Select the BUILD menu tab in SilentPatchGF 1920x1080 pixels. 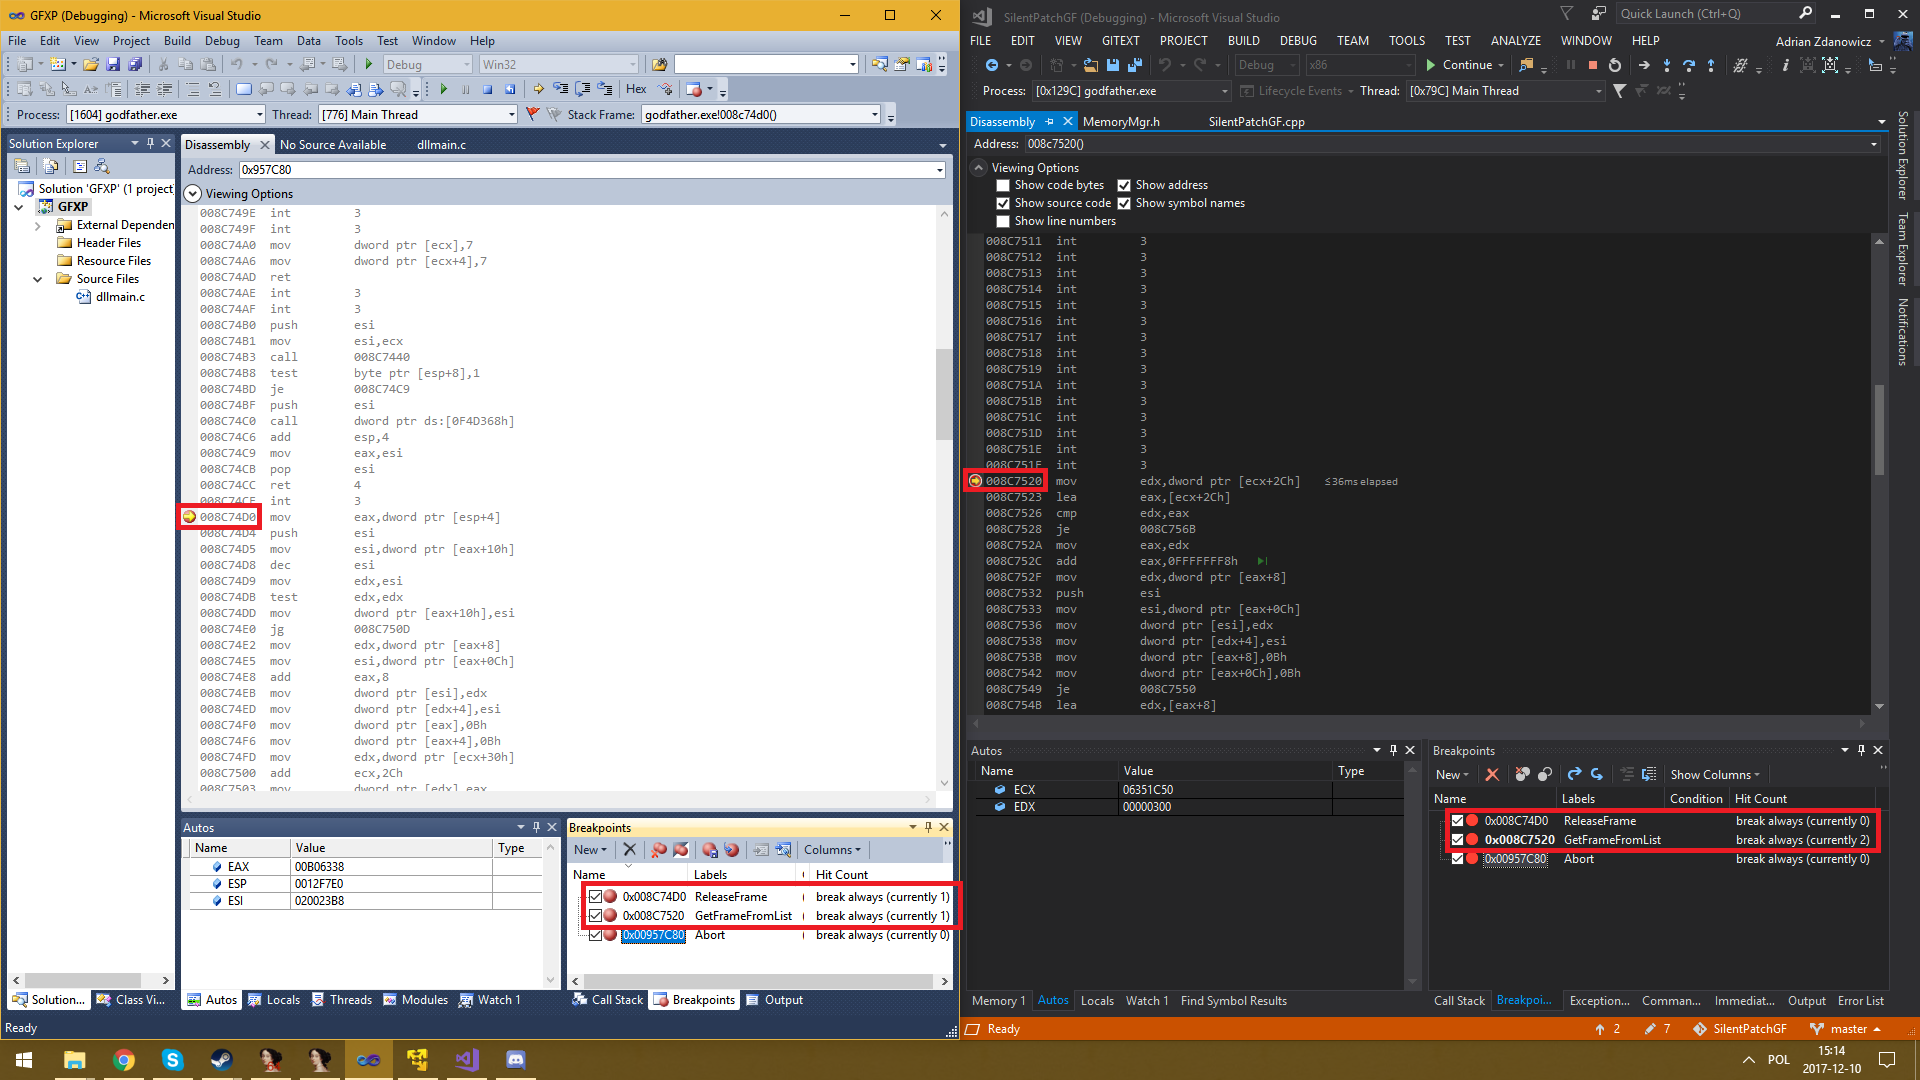click(x=1242, y=40)
